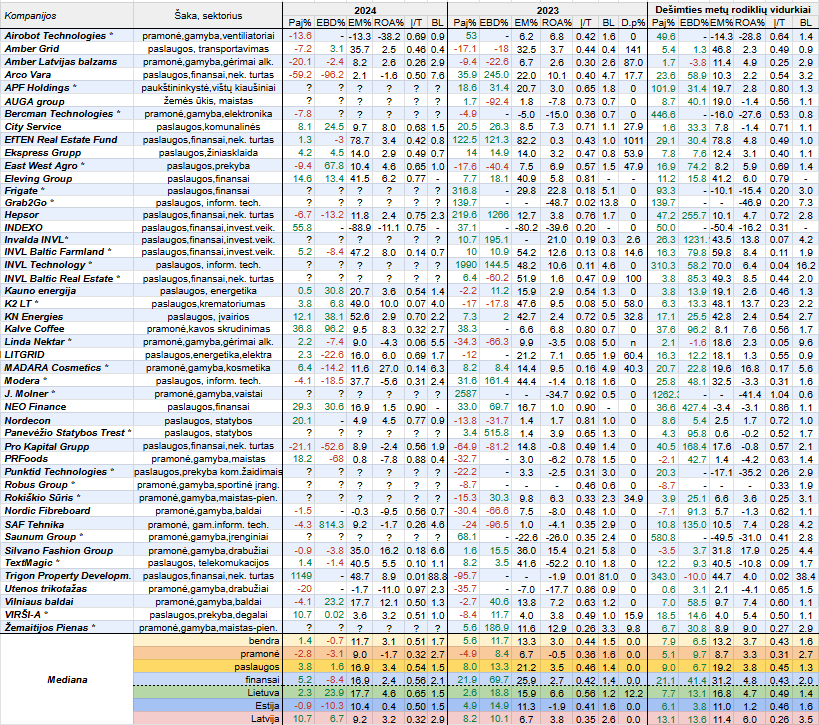The image size is (819, 725).
Task: Click the AUGA group company cell
Action: pyautogui.click(x=34, y=101)
